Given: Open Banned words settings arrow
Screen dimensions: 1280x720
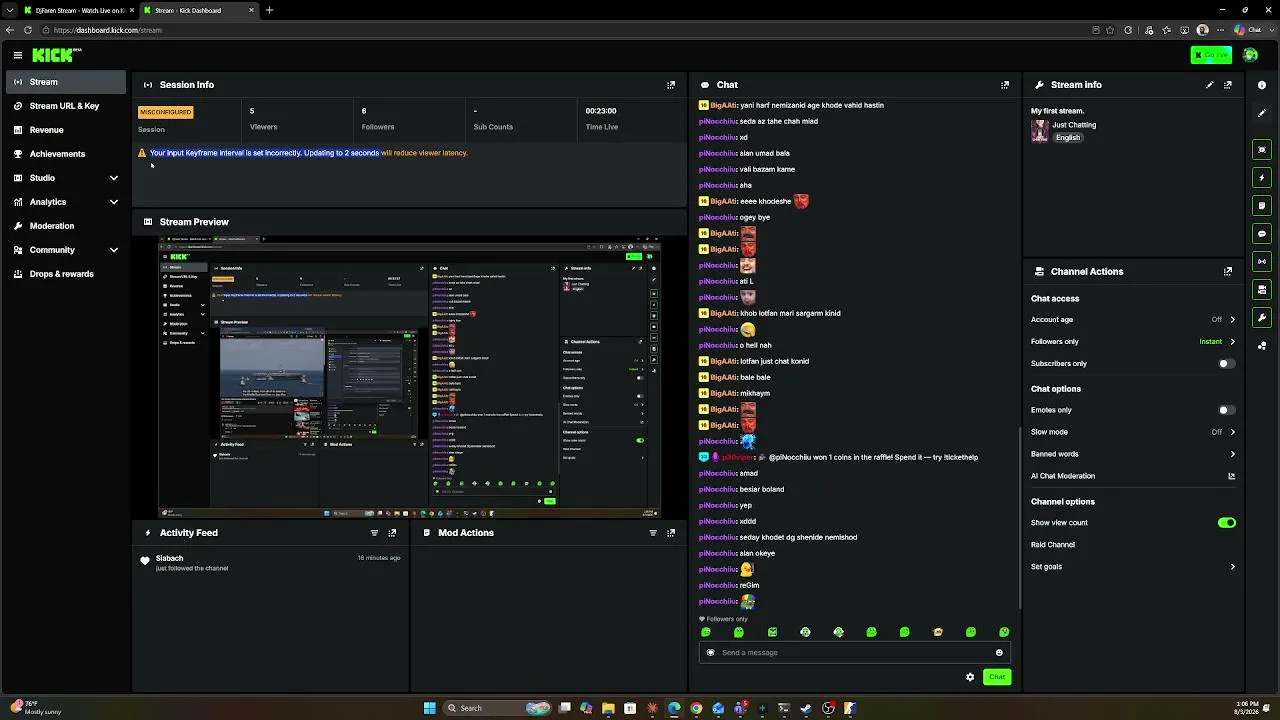Looking at the screenshot, I should [x=1232, y=454].
